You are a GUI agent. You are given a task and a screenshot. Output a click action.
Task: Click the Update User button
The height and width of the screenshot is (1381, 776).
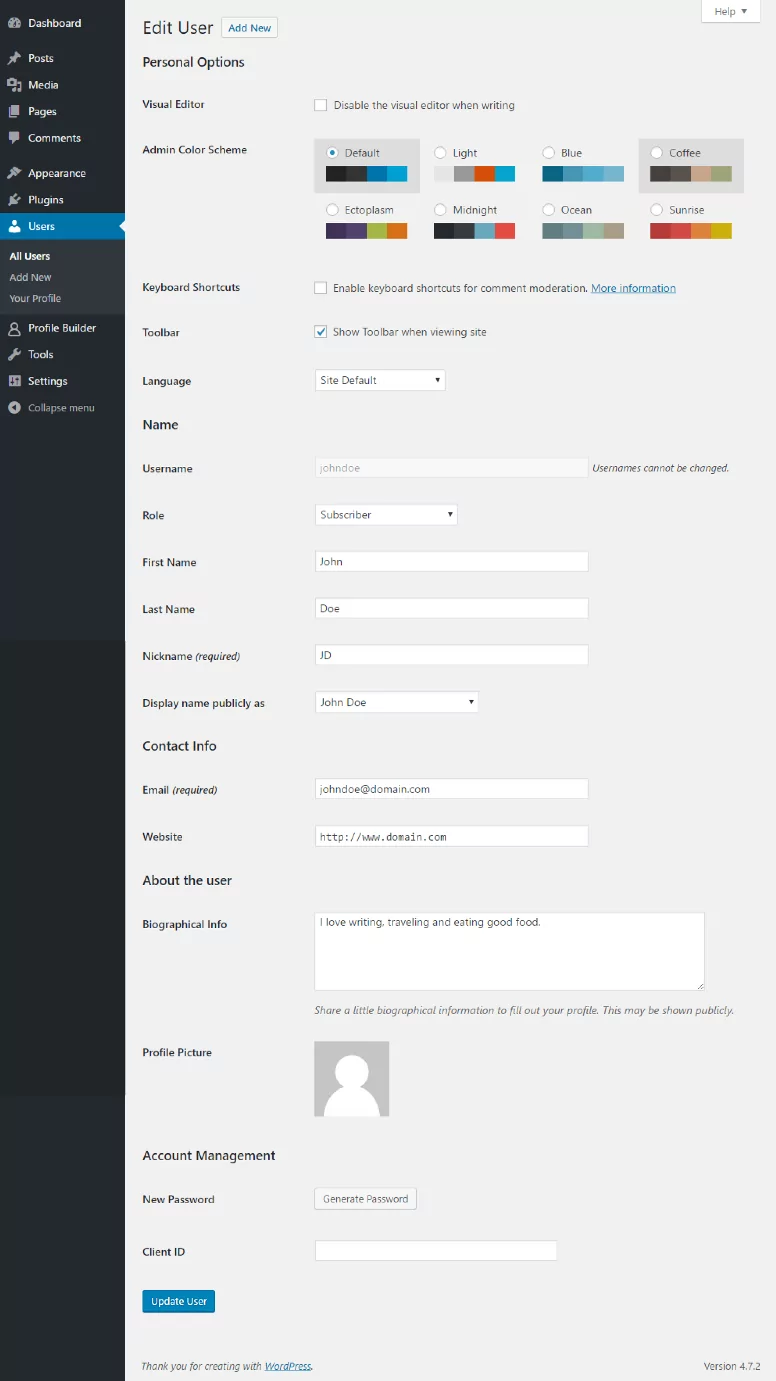click(x=179, y=1301)
